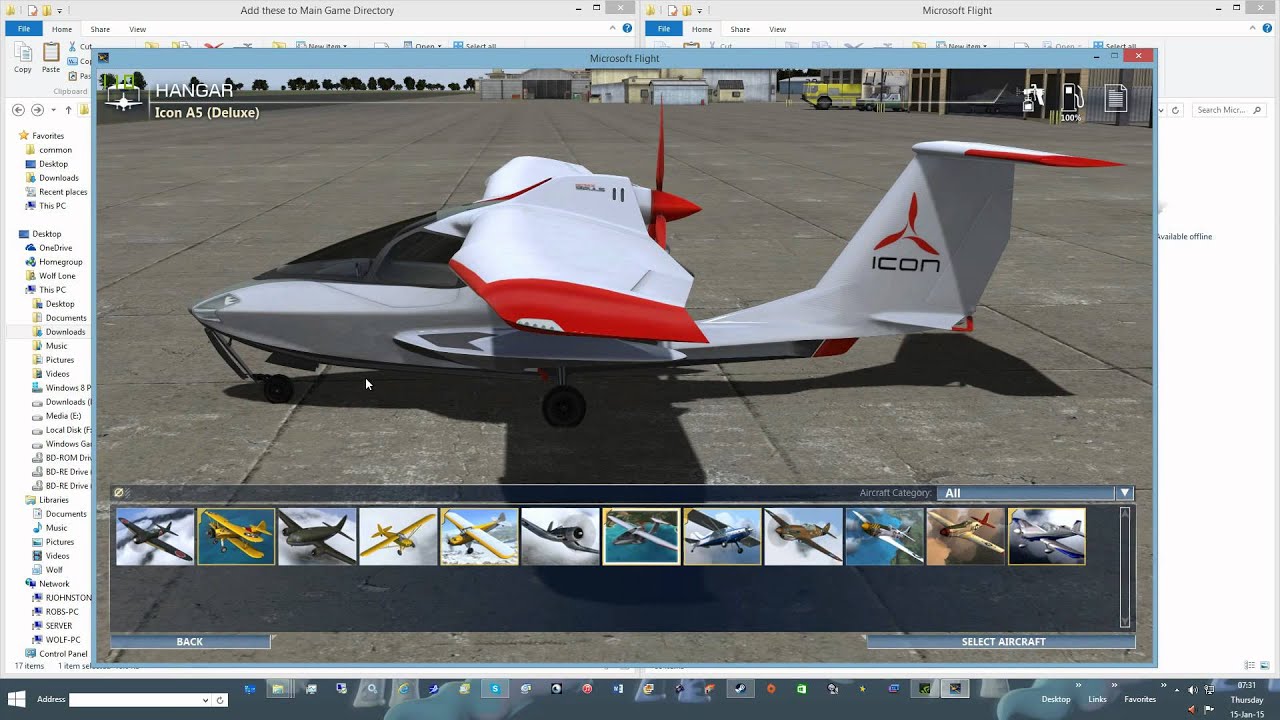Select OneDrive in the Explorer tree
Screen dimensions: 1280x720
[x=55, y=248]
